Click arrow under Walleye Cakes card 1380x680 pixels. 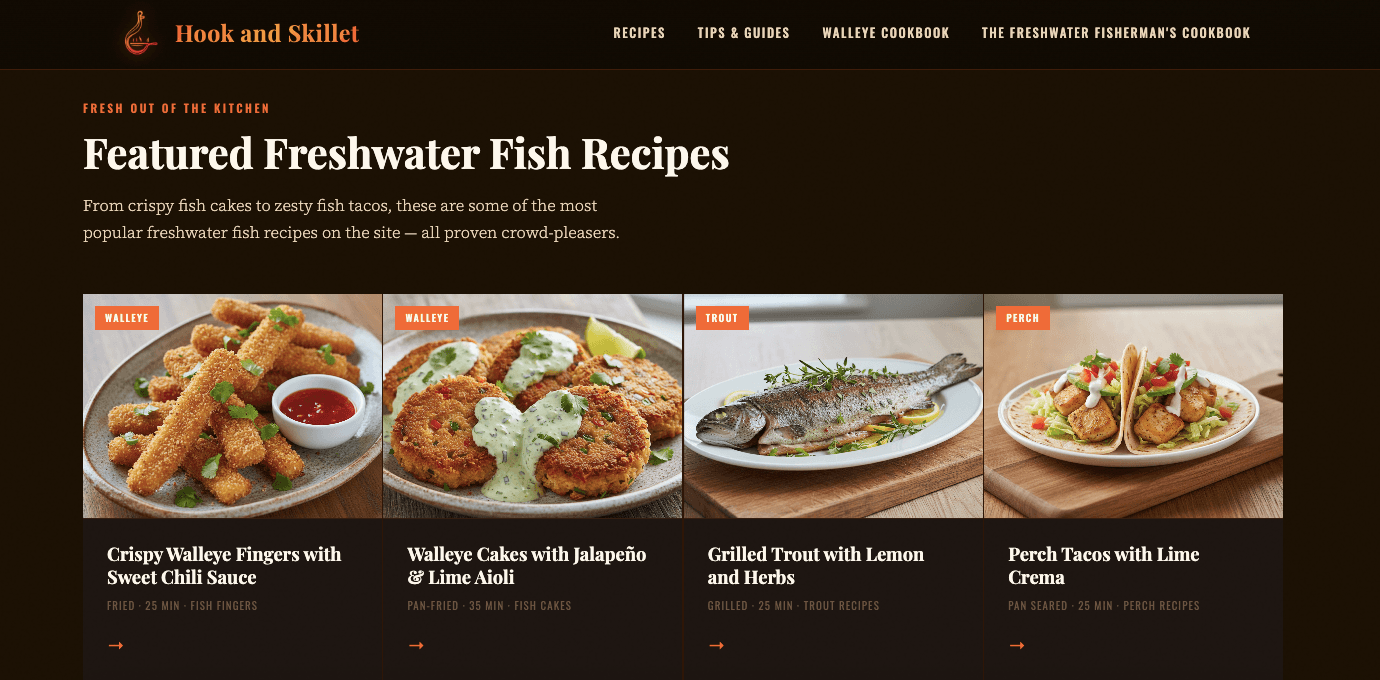(x=416, y=645)
